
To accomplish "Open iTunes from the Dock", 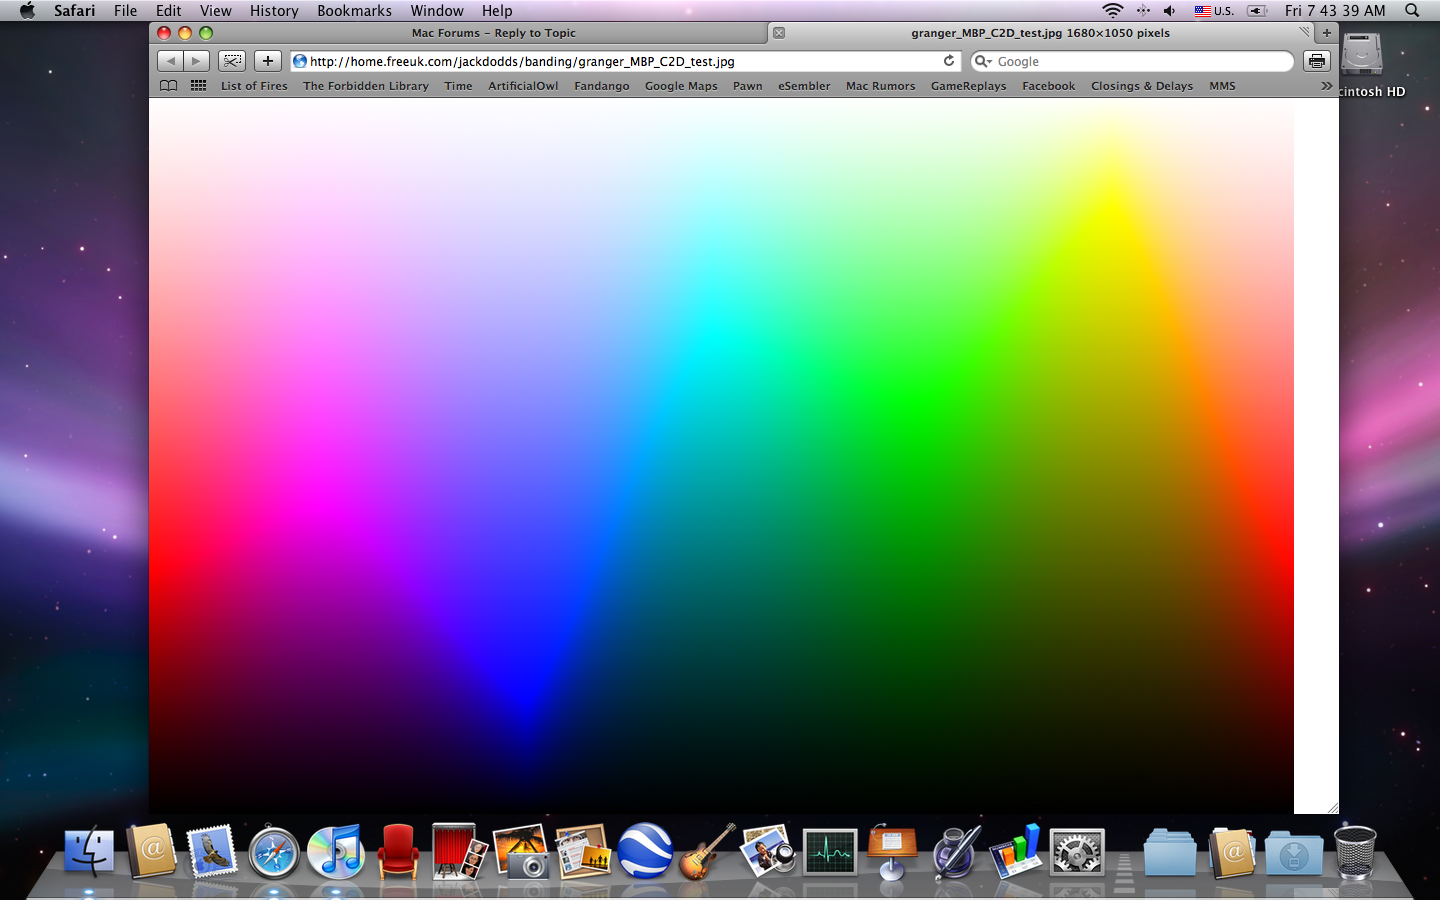I will pos(335,852).
